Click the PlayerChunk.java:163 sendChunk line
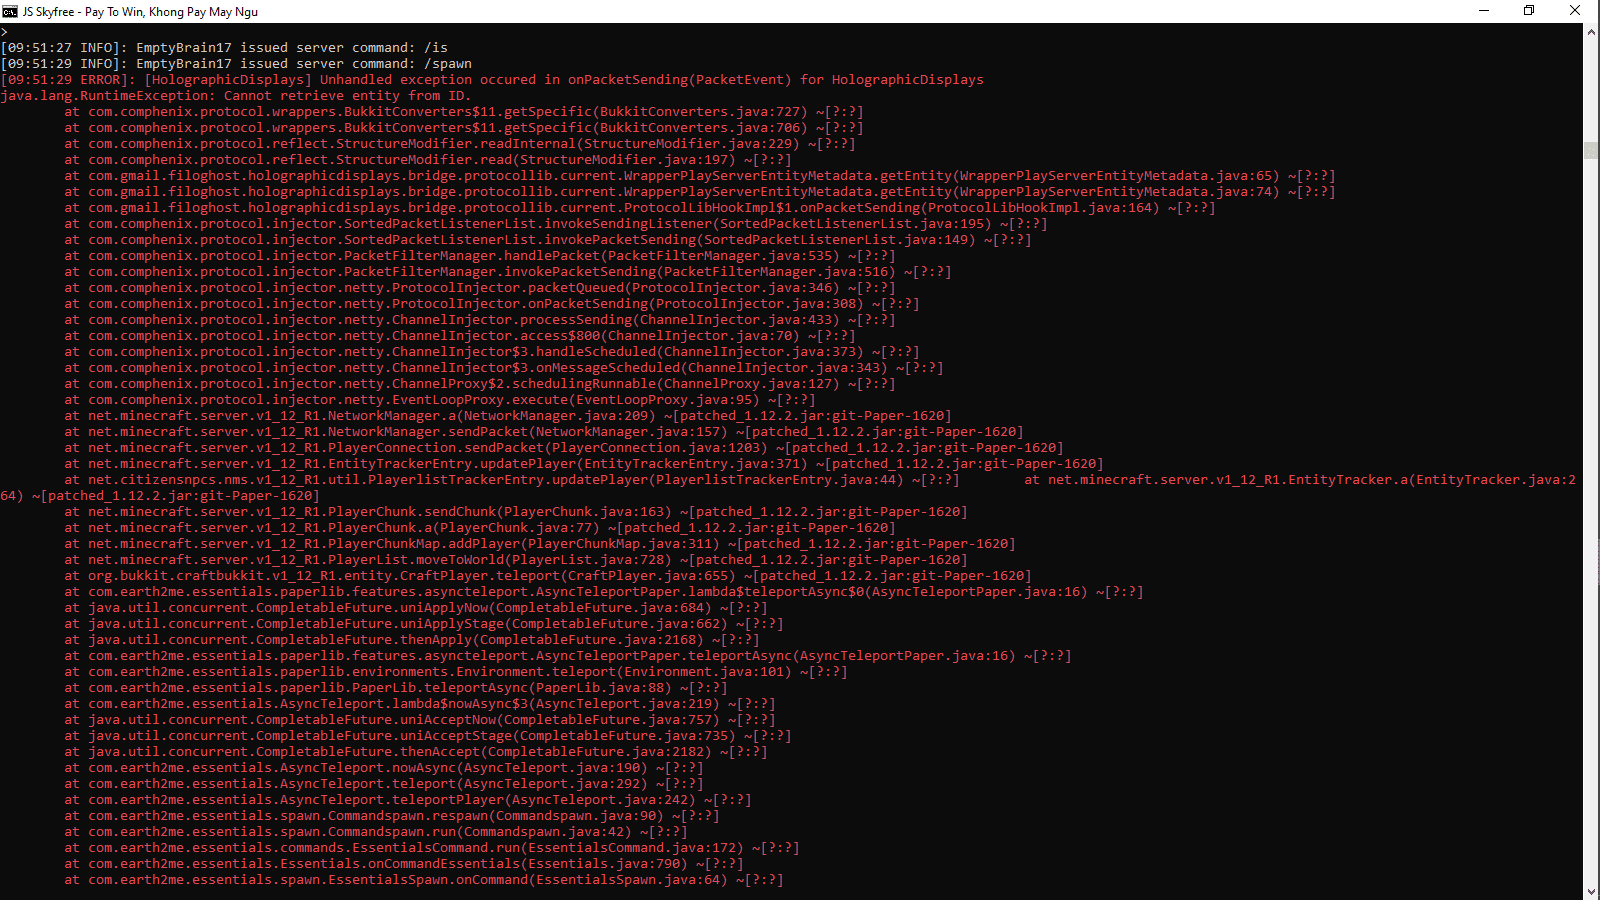Viewport: 1600px width, 900px height. pos(516,512)
